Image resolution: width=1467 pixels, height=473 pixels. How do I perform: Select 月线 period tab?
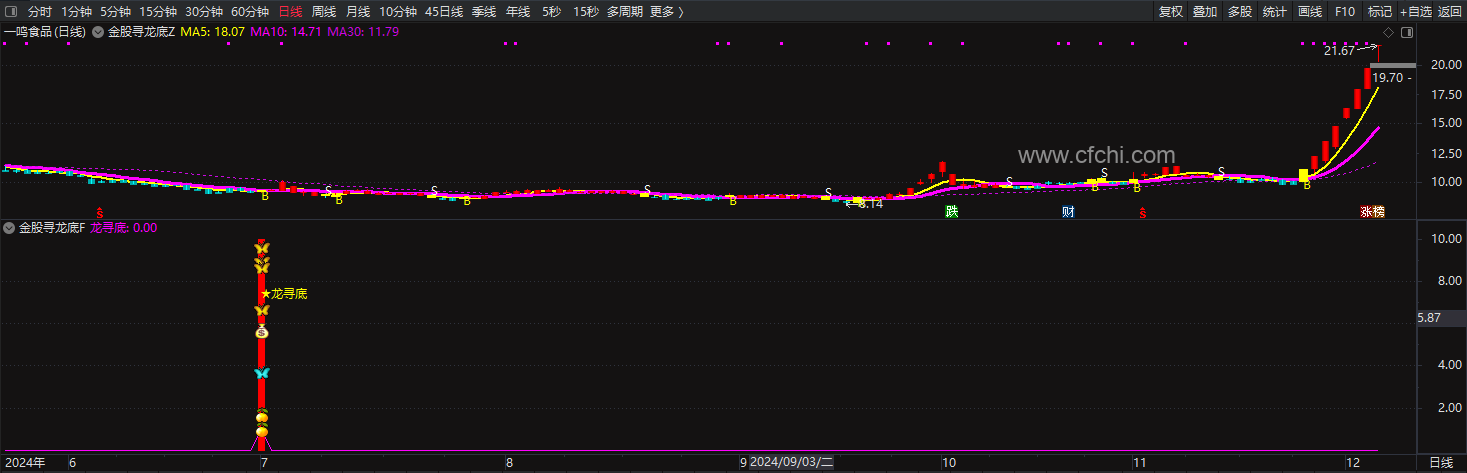(358, 12)
